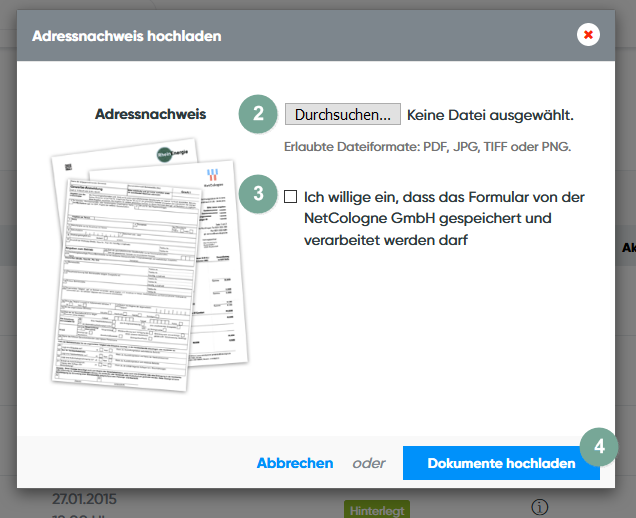Image resolution: width=636 pixels, height=518 pixels.
Task: Click the info icon below the dialog
Action: 538,507
